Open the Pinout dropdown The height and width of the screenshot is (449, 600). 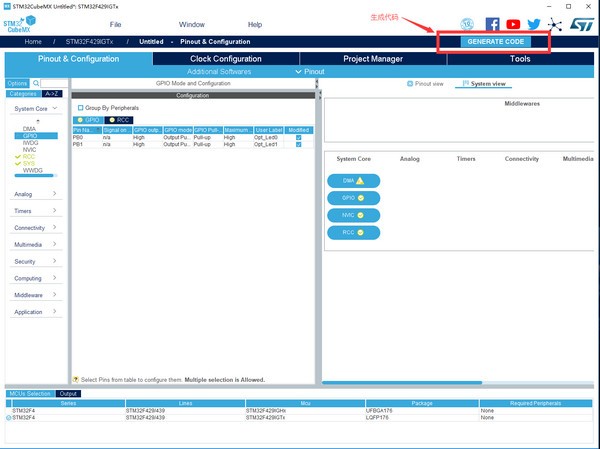coord(311,72)
